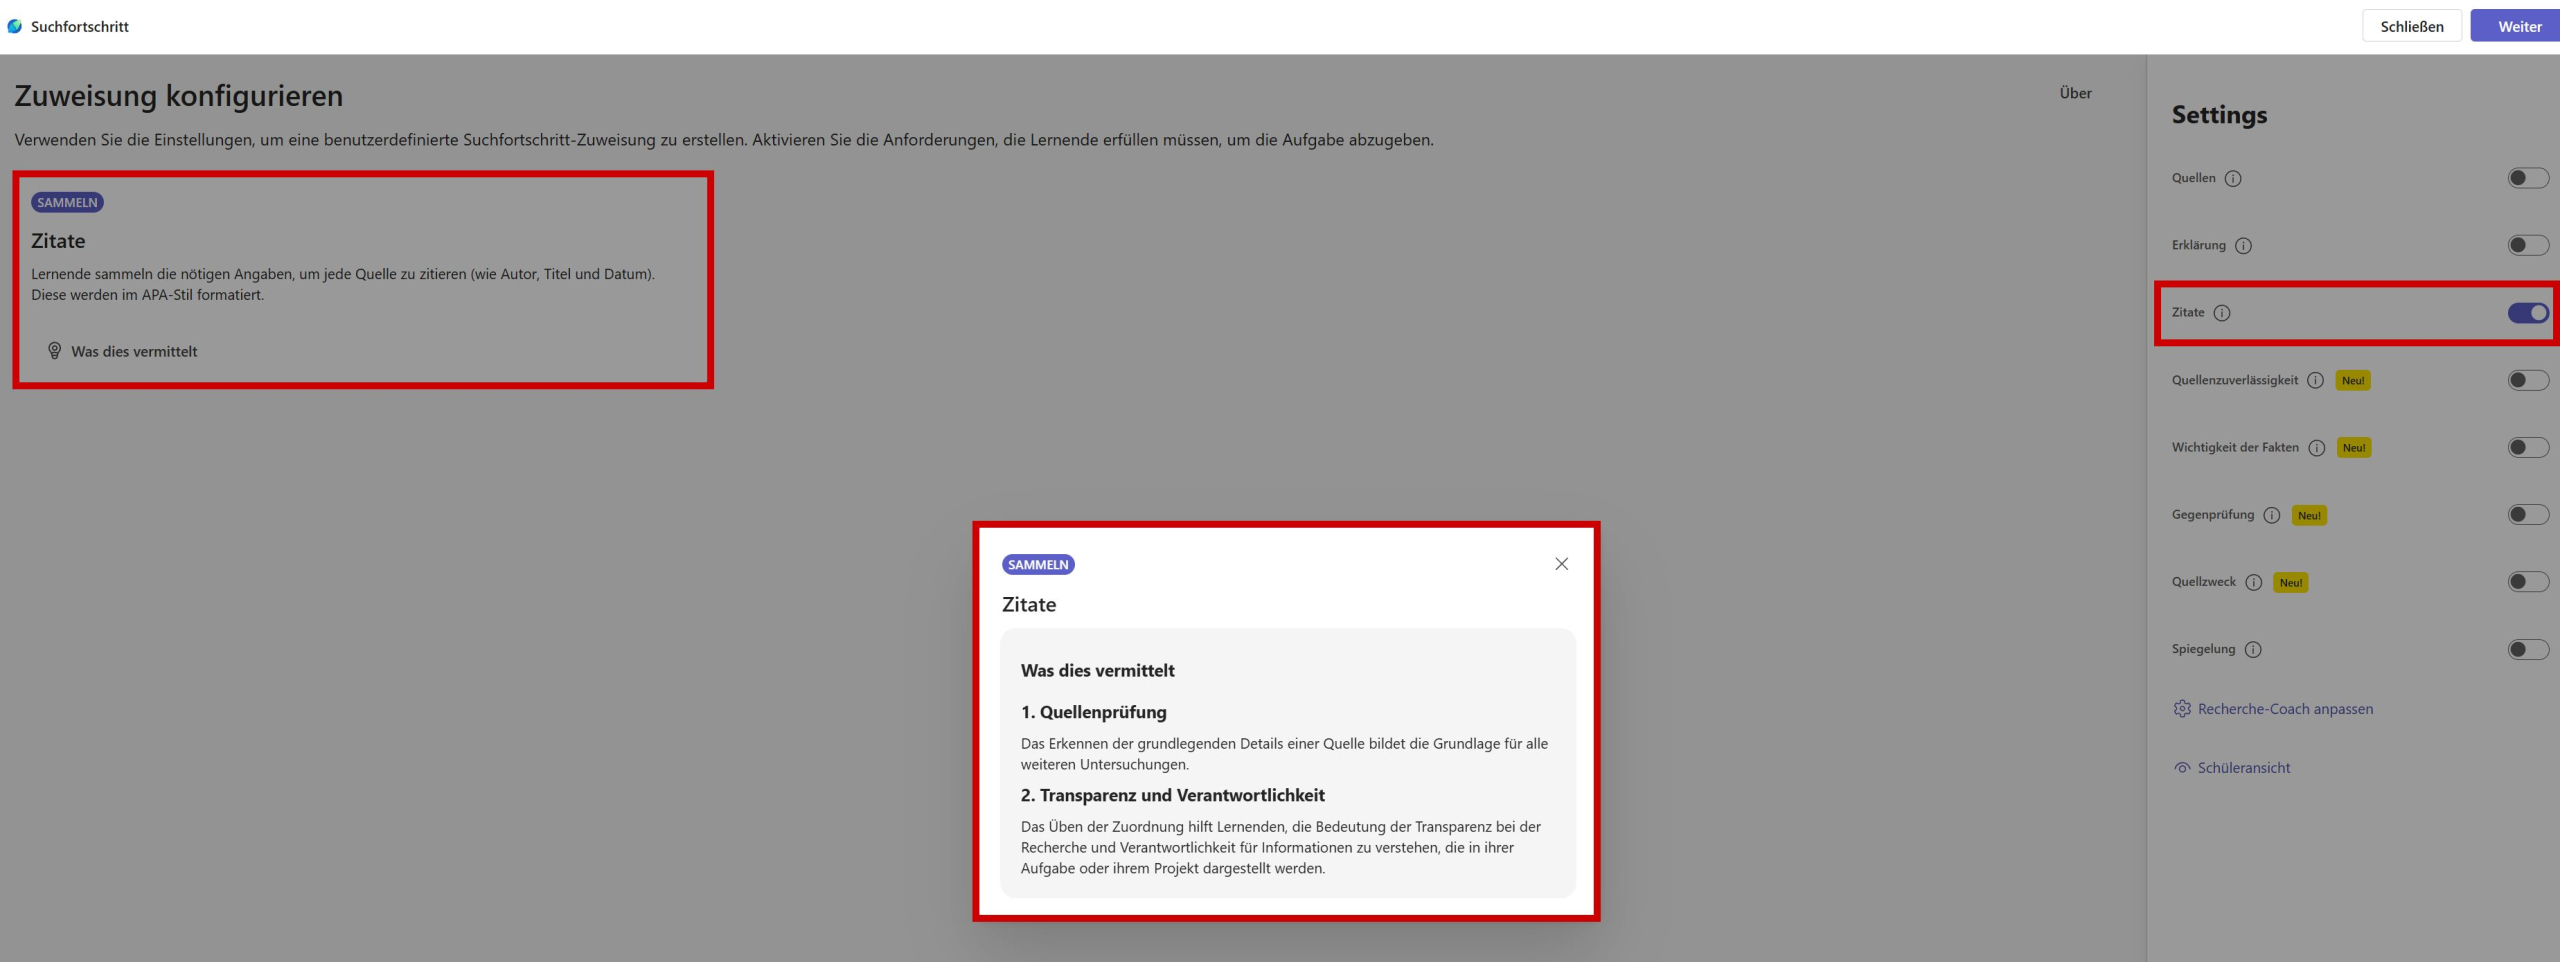Switch on the Spiegelung toggle
2560x962 pixels.
click(x=2527, y=650)
